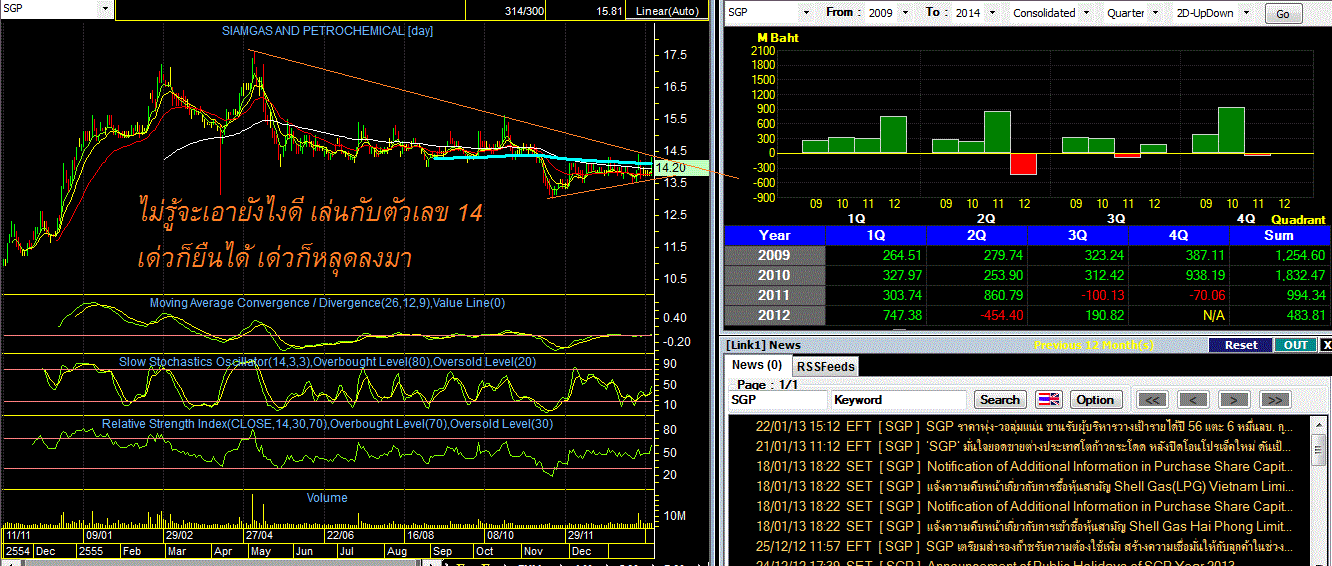
Task: Go to last news page (>>)
Action: (x=1274, y=399)
